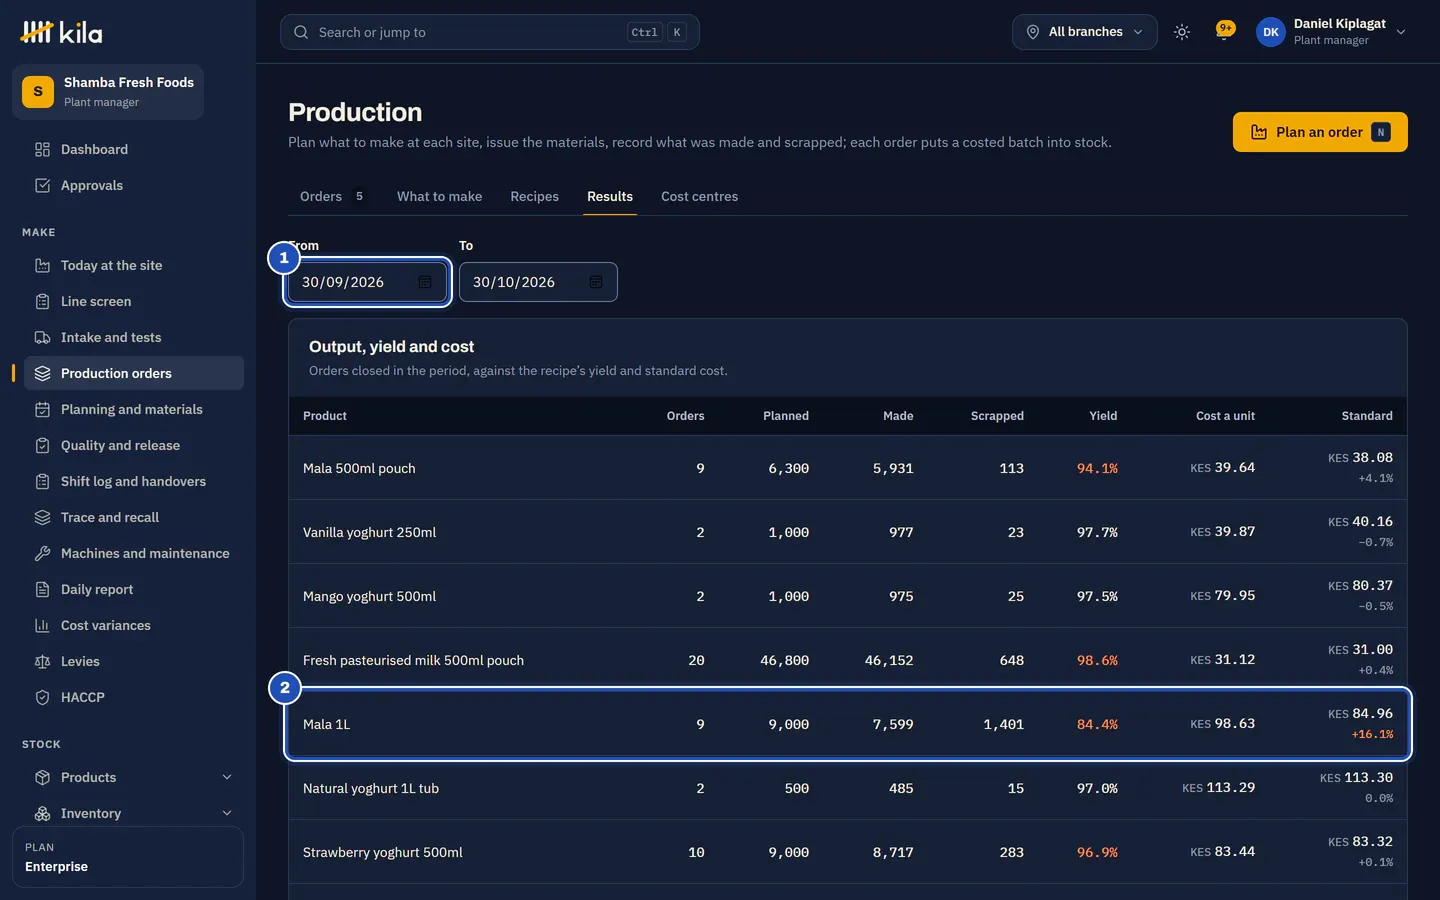Open Dashboard from sidebar
The image size is (1440, 900).
coord(134,149)
